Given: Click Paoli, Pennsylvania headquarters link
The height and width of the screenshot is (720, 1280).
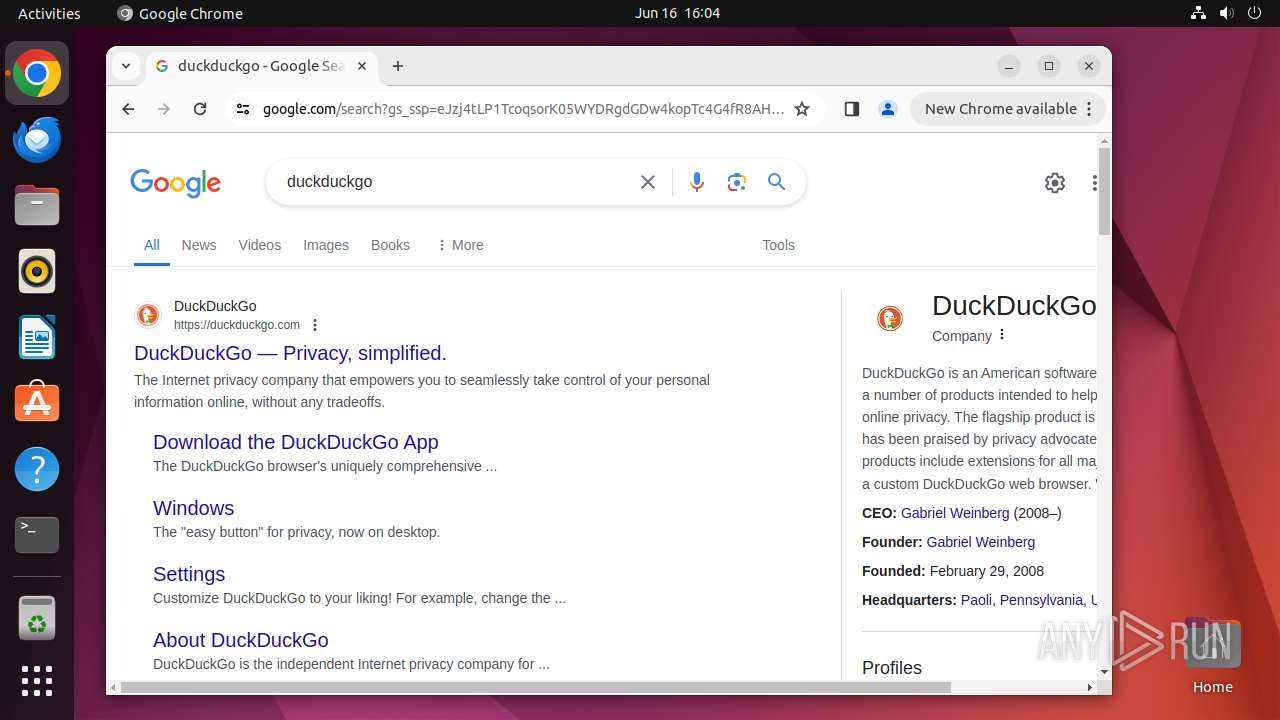Looking at the screenshot, I should pyautogui.click(x=1029, y=600).
